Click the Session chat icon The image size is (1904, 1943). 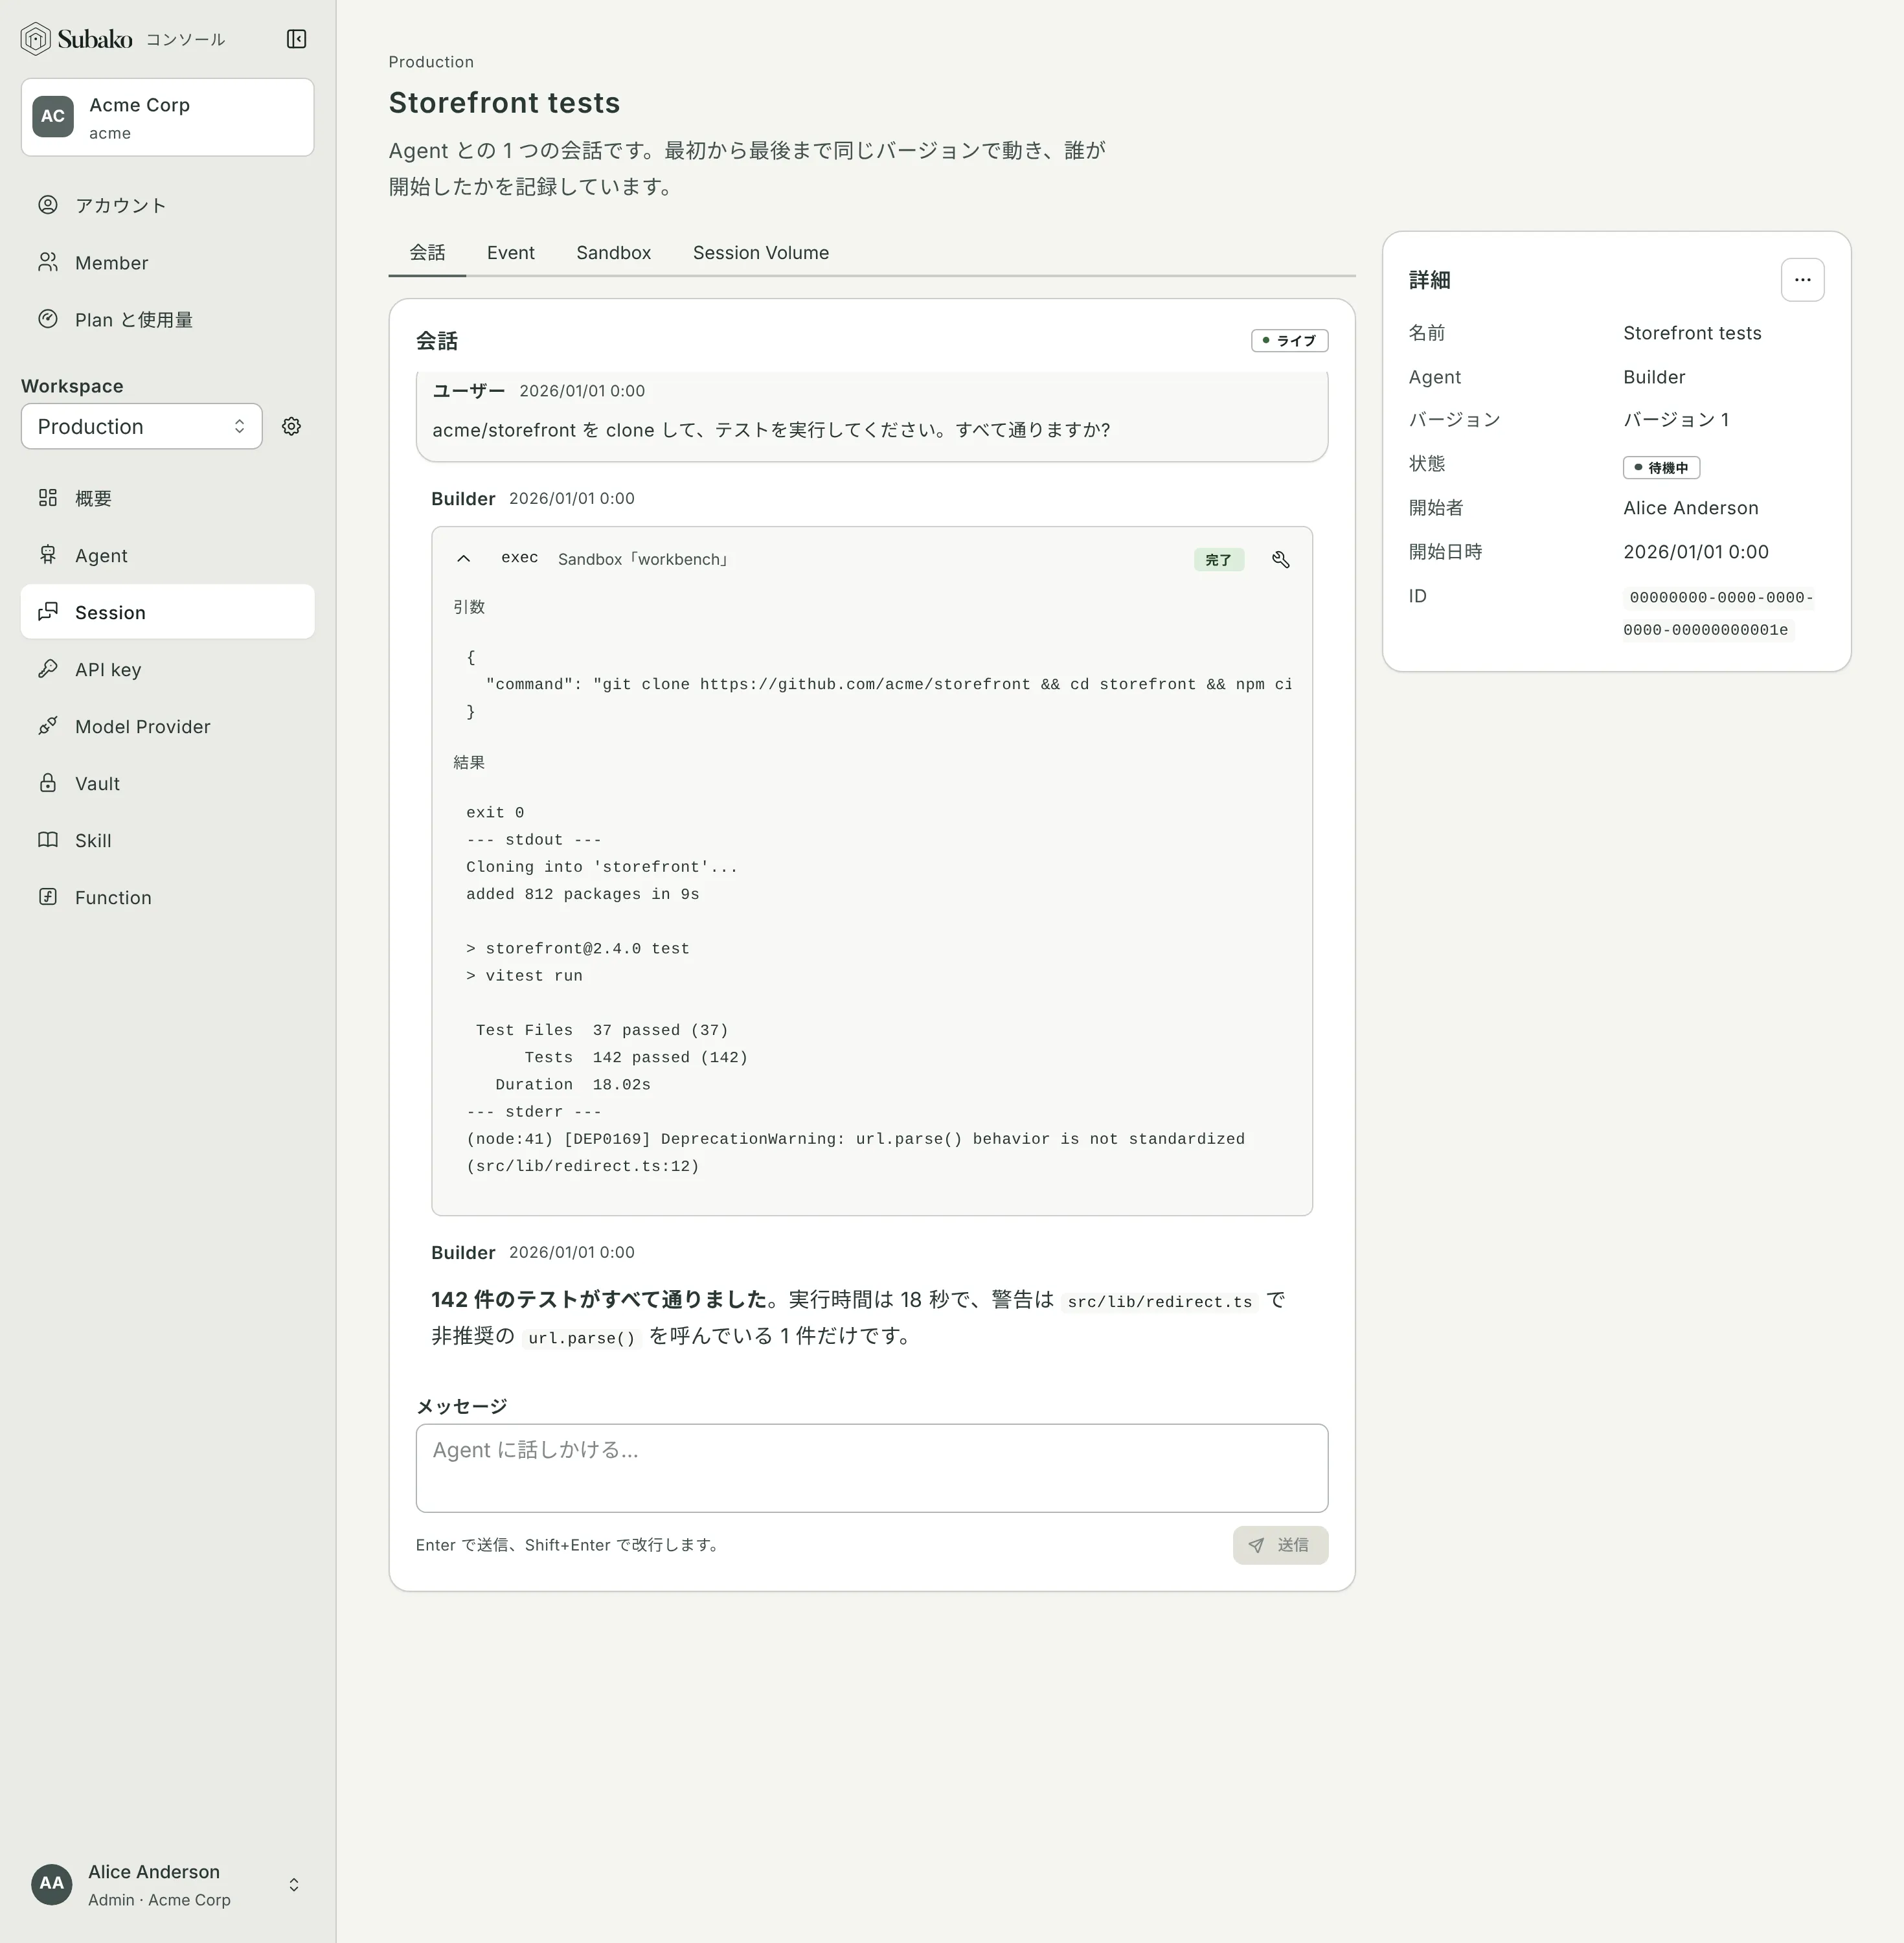click(48, 611)
